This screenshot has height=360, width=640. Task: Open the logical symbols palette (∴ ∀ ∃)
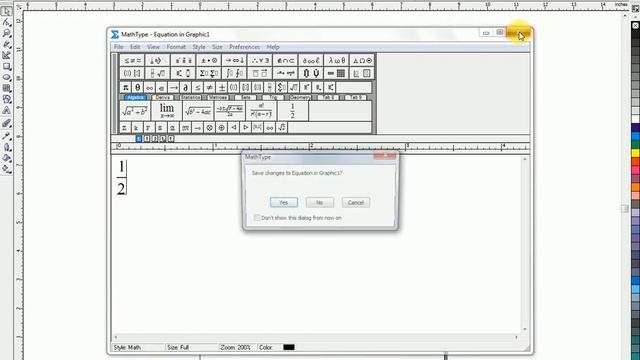pos(260,61)
